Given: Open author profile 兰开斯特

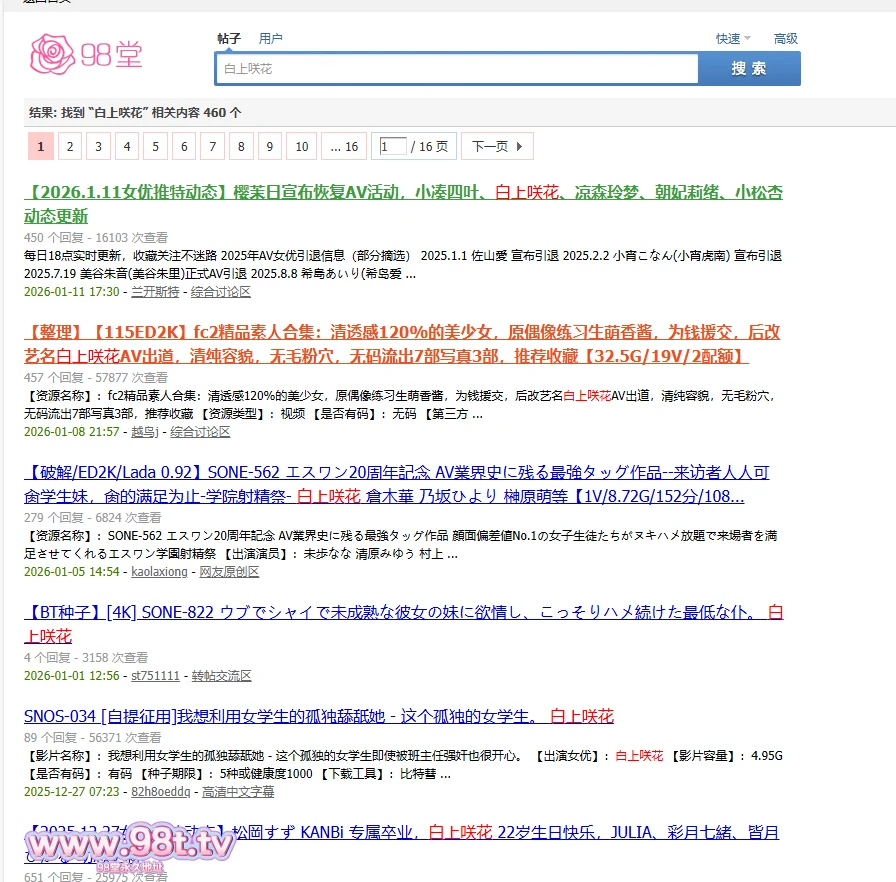Looking at the screenshot, I should tap(155, 292).
